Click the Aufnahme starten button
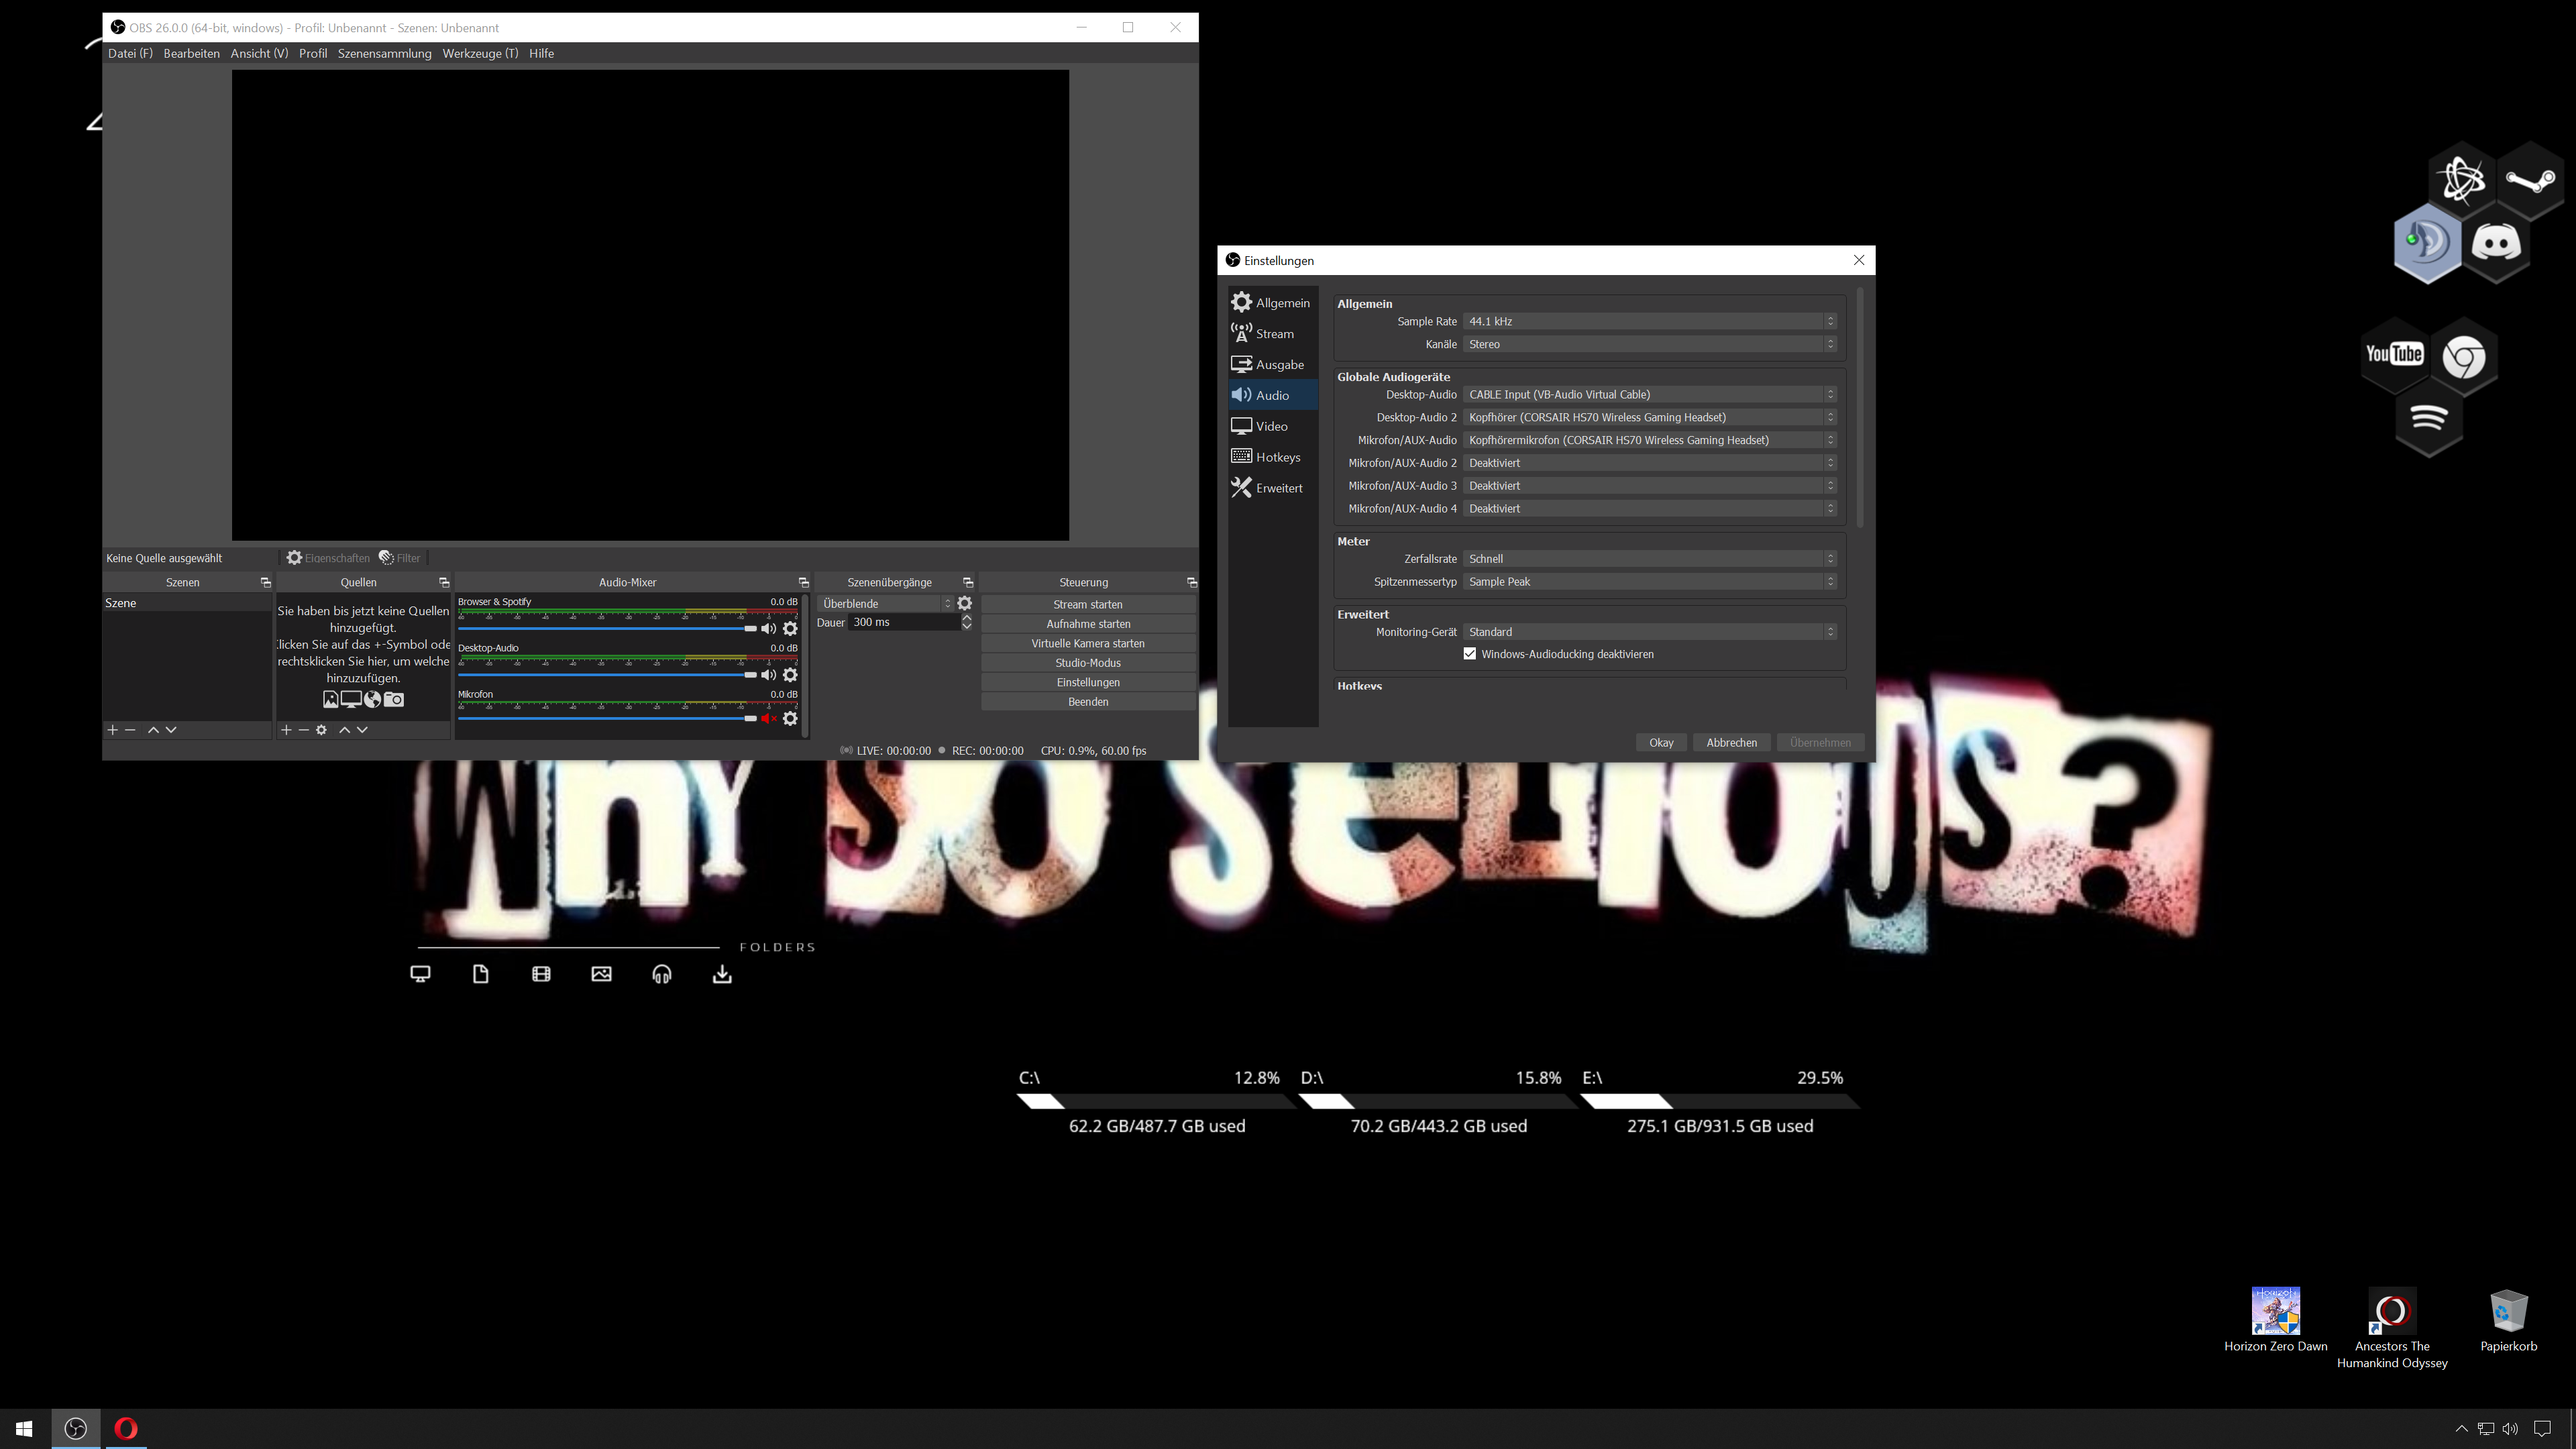This screenshot has height=1449, width=2576. 1088,624
